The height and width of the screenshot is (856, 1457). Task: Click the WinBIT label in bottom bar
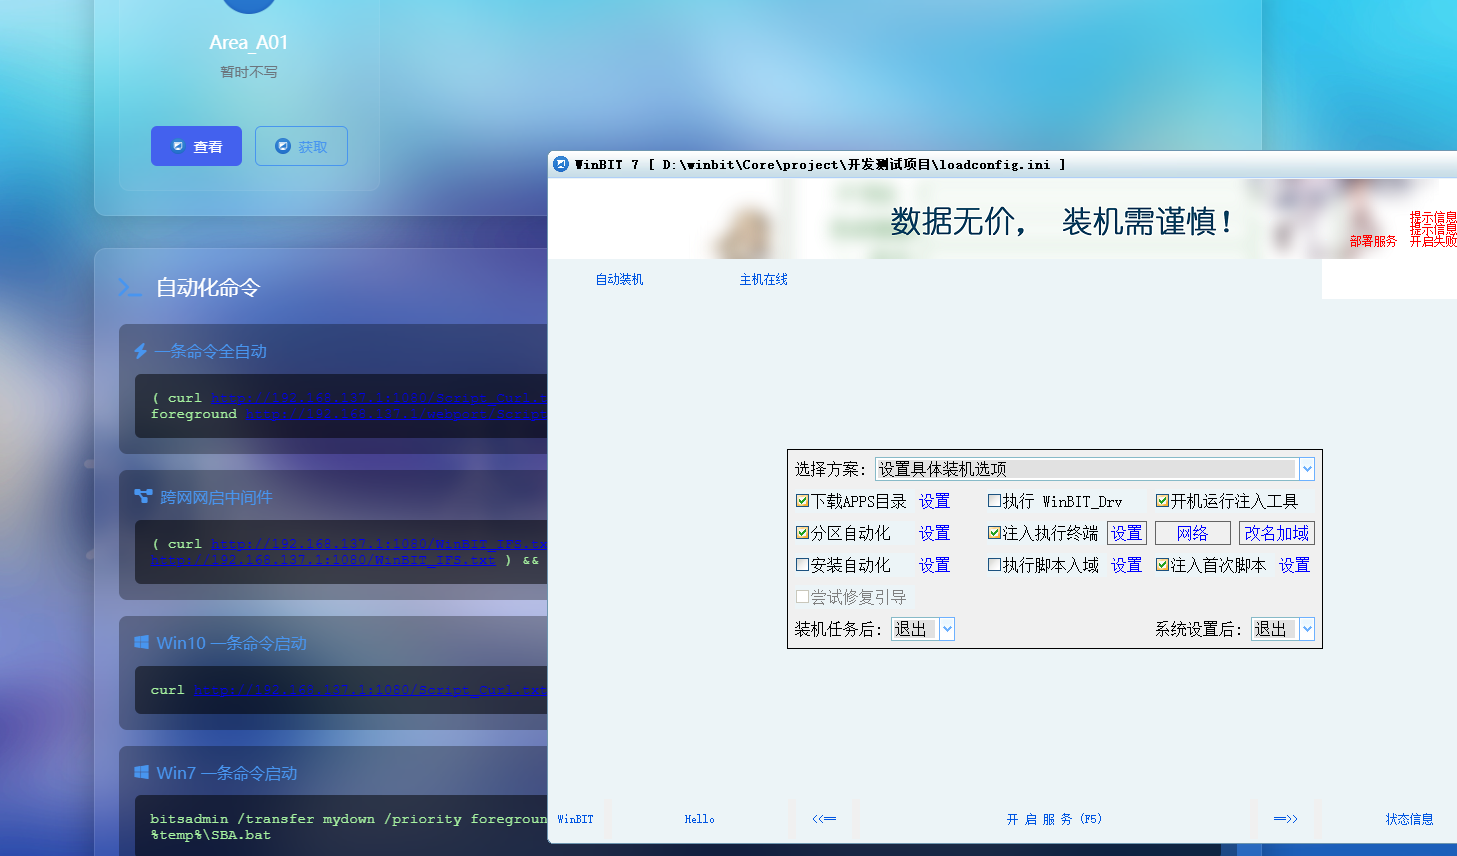(x=575, y=819)
